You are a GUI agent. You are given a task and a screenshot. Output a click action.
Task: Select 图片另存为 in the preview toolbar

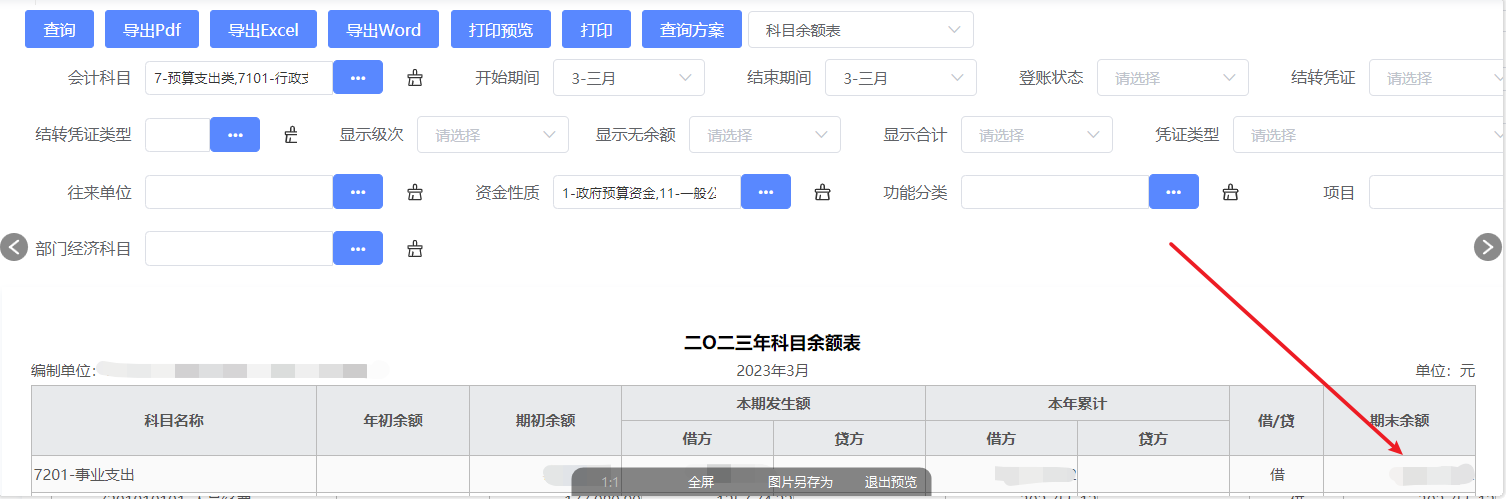point(800,482)
